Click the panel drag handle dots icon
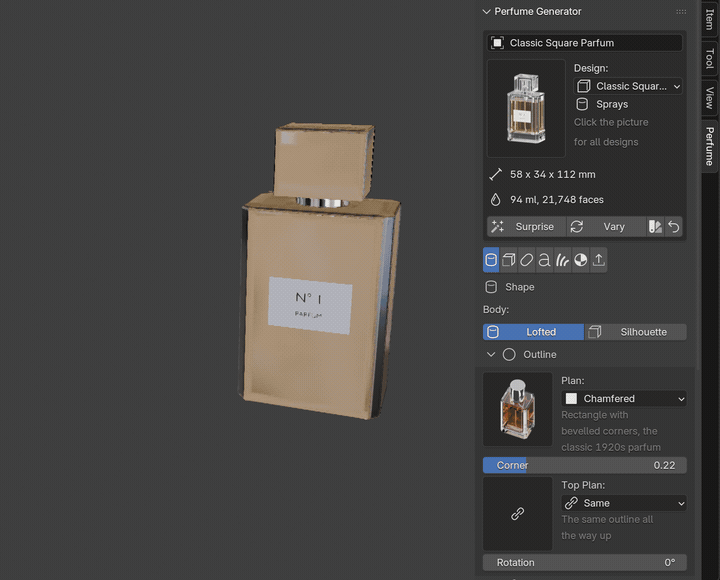 [681, 11]
